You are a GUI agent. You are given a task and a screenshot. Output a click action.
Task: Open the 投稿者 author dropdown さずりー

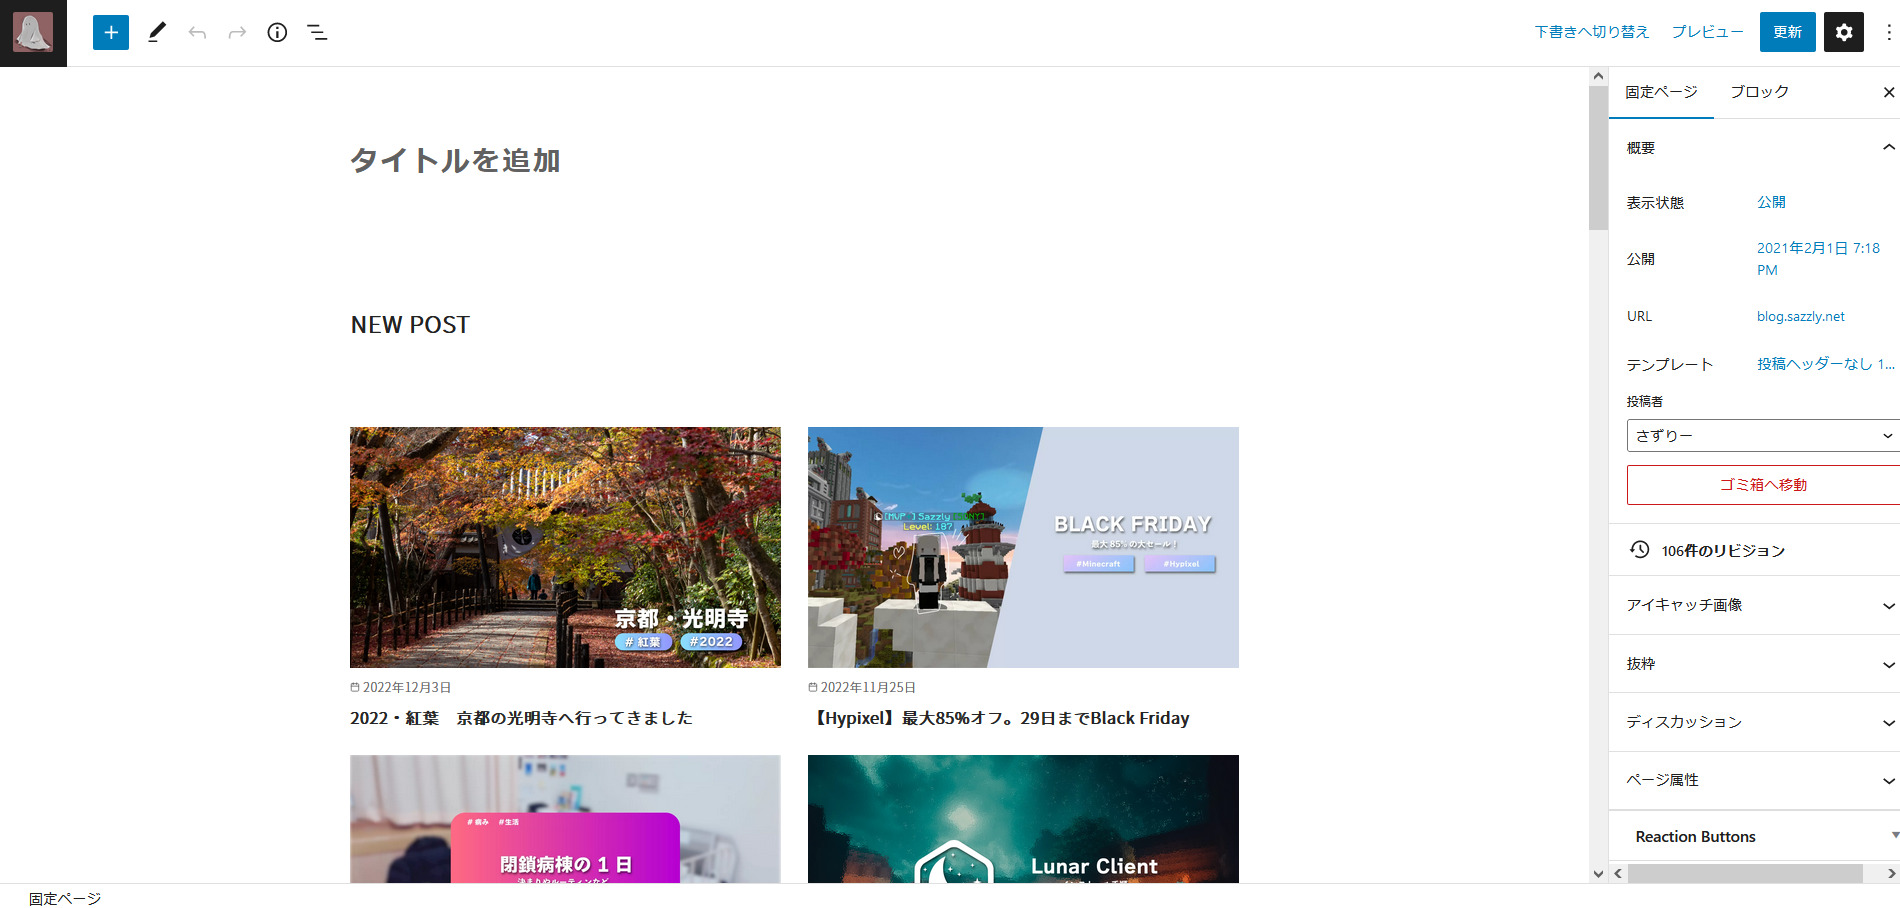coord(1763,436)
